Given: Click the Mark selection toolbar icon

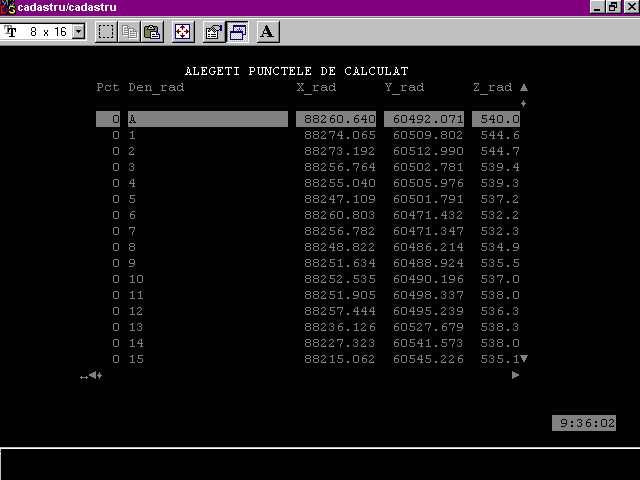Looking at the screenshot, I should 106,32.
